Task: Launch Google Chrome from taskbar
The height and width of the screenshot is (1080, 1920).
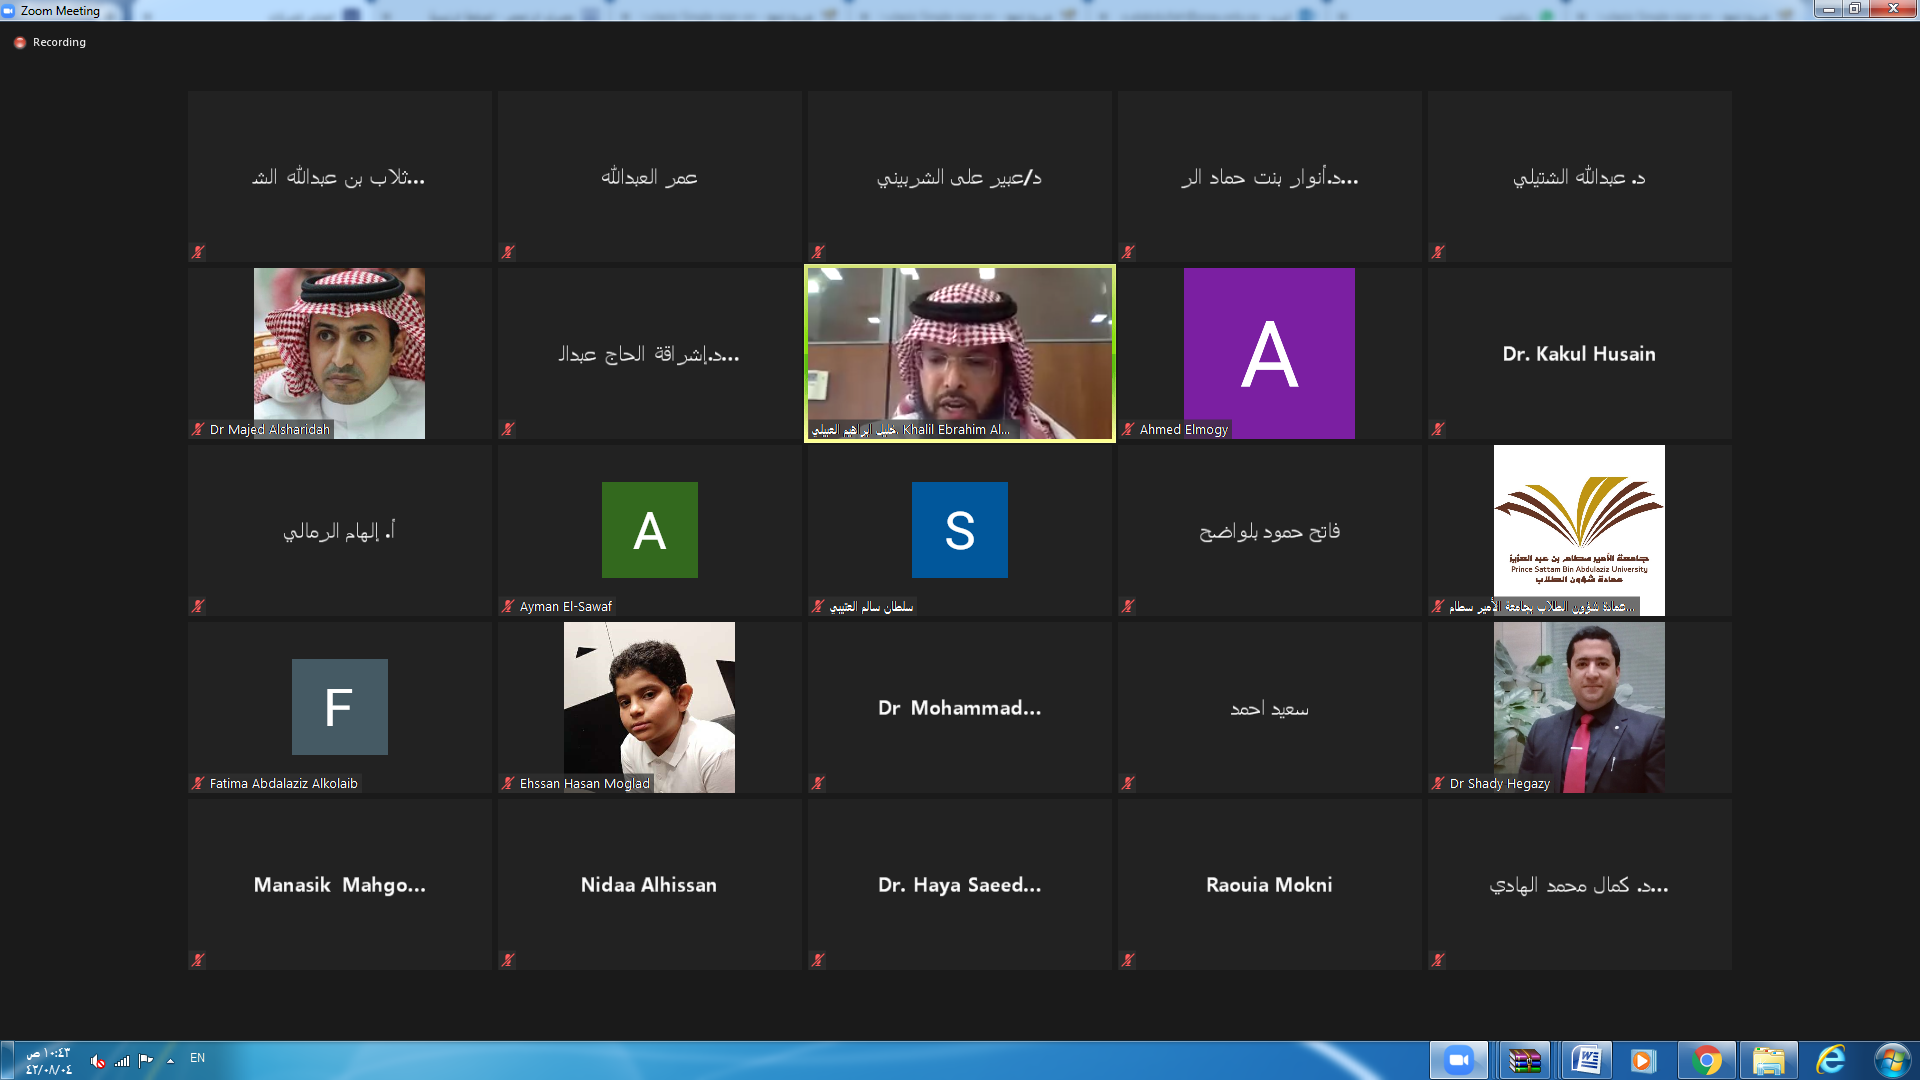Action: [x=1707, y=1060]
